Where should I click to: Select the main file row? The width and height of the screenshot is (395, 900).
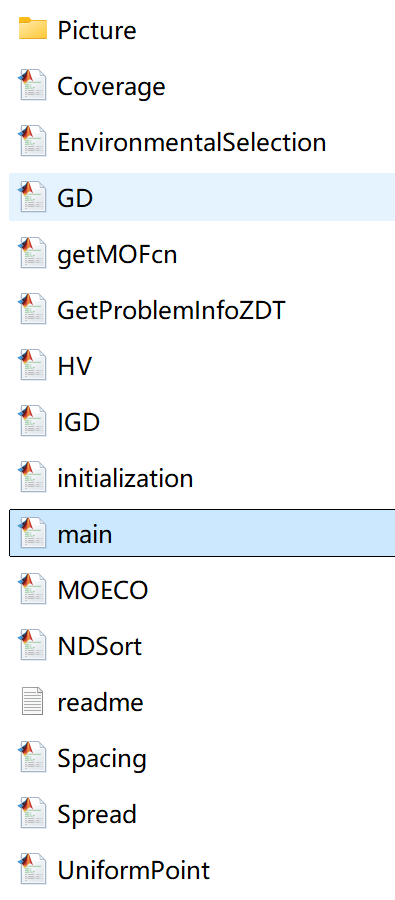202,533
